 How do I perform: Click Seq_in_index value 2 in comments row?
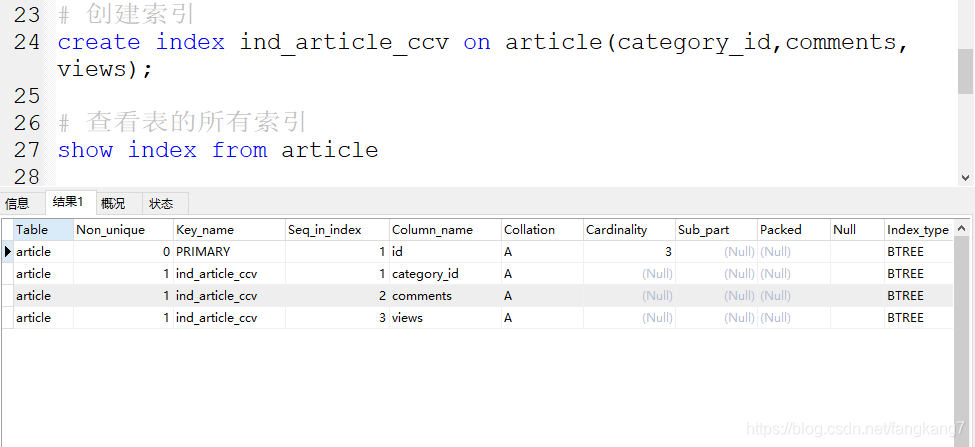point(338,295)
